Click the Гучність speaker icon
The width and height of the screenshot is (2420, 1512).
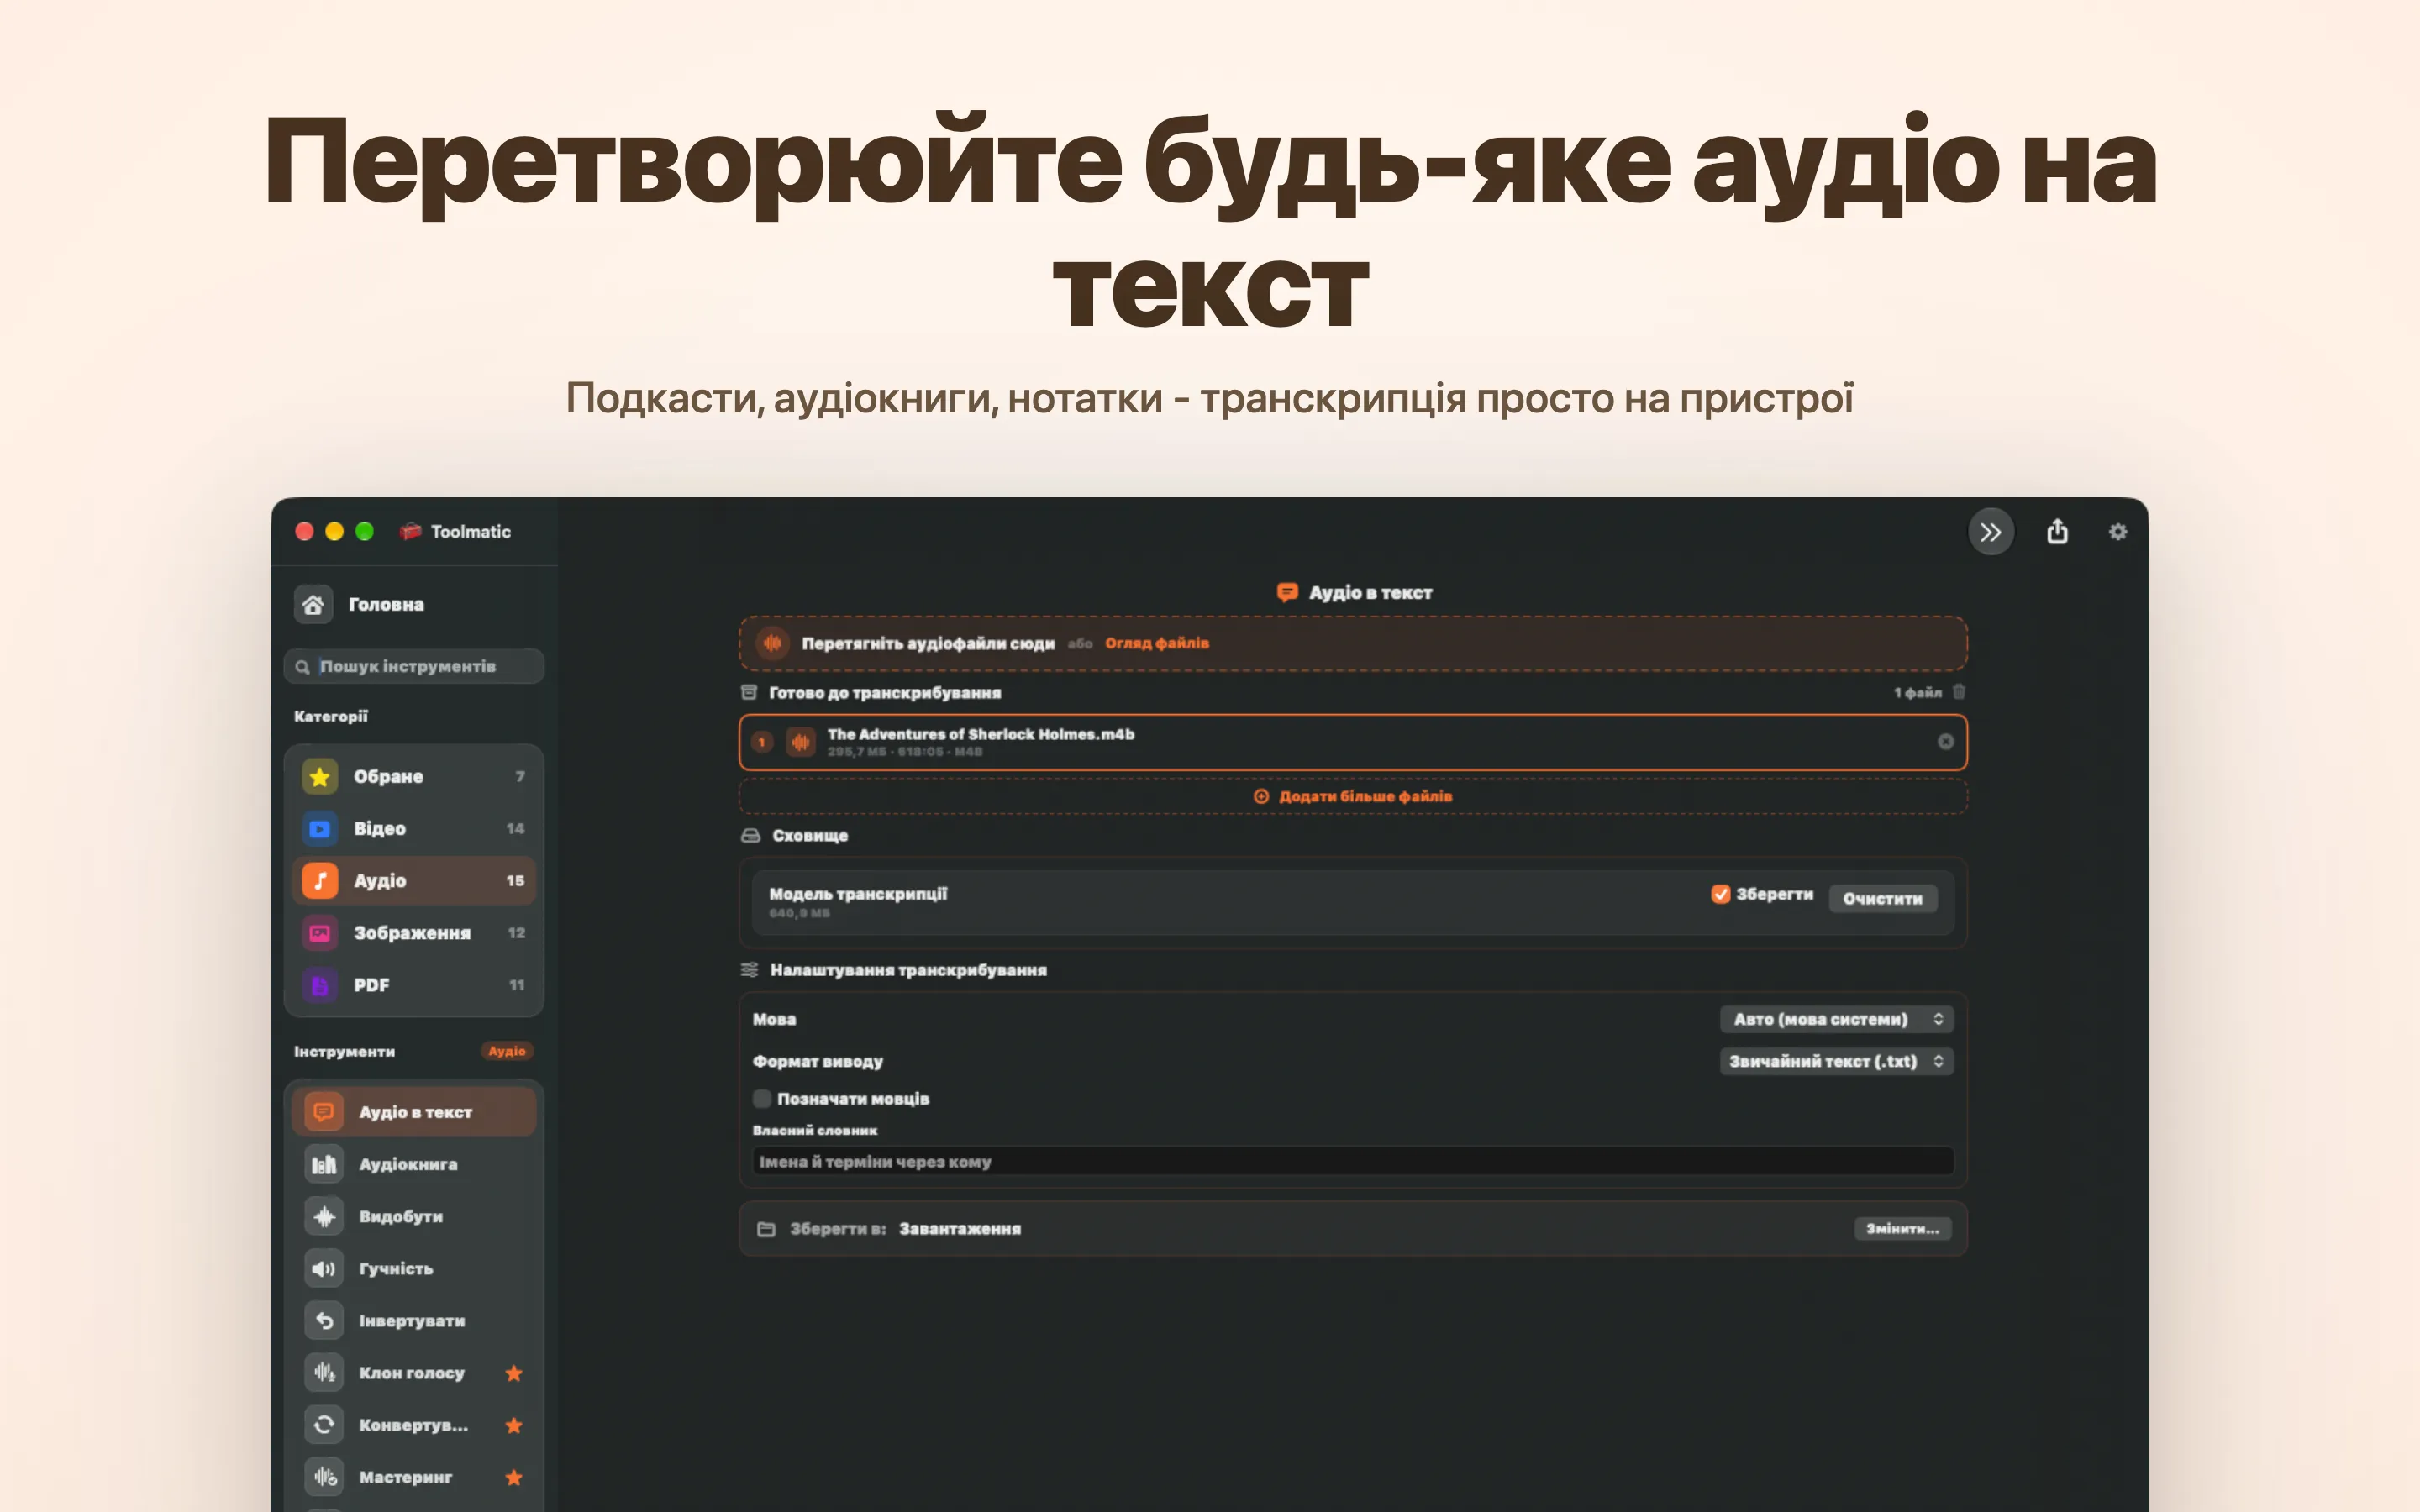tap(324, 1268)
